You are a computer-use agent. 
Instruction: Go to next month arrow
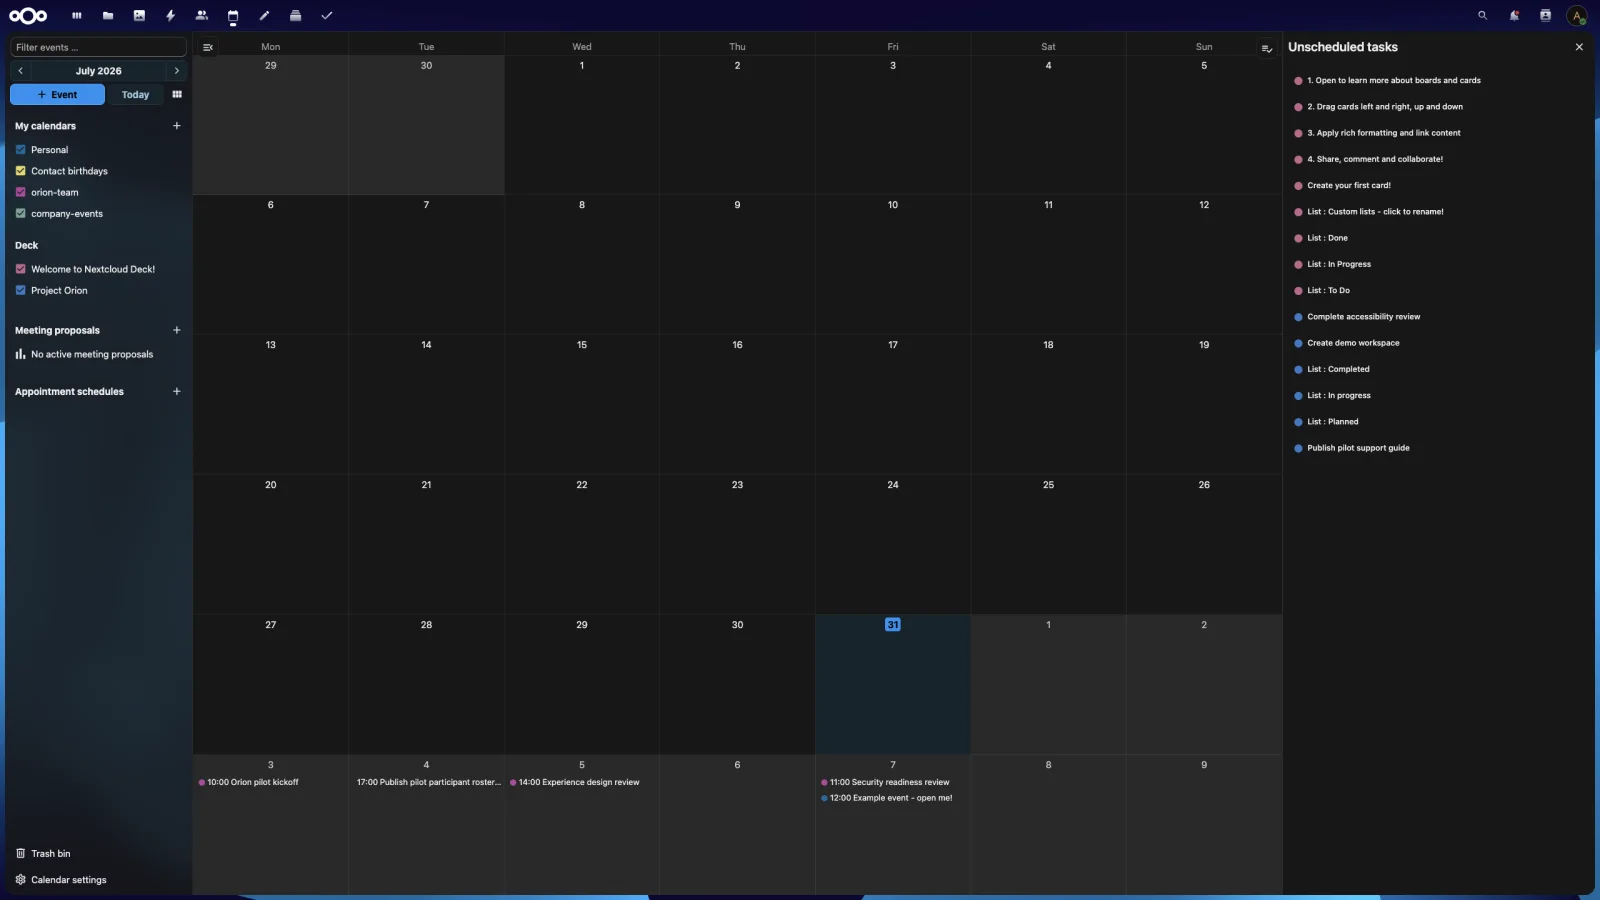point(177,71)
